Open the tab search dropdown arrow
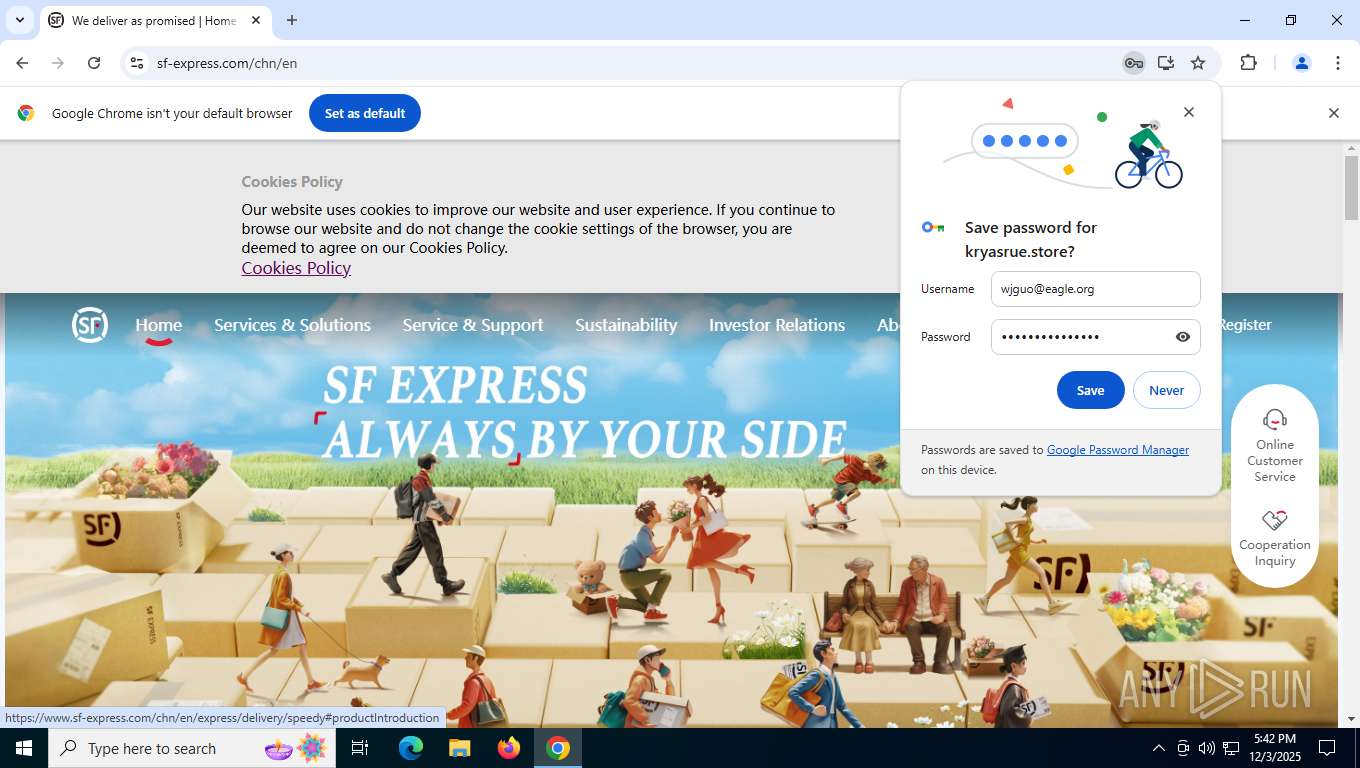The image size is (1360, 768). (19, 20)
